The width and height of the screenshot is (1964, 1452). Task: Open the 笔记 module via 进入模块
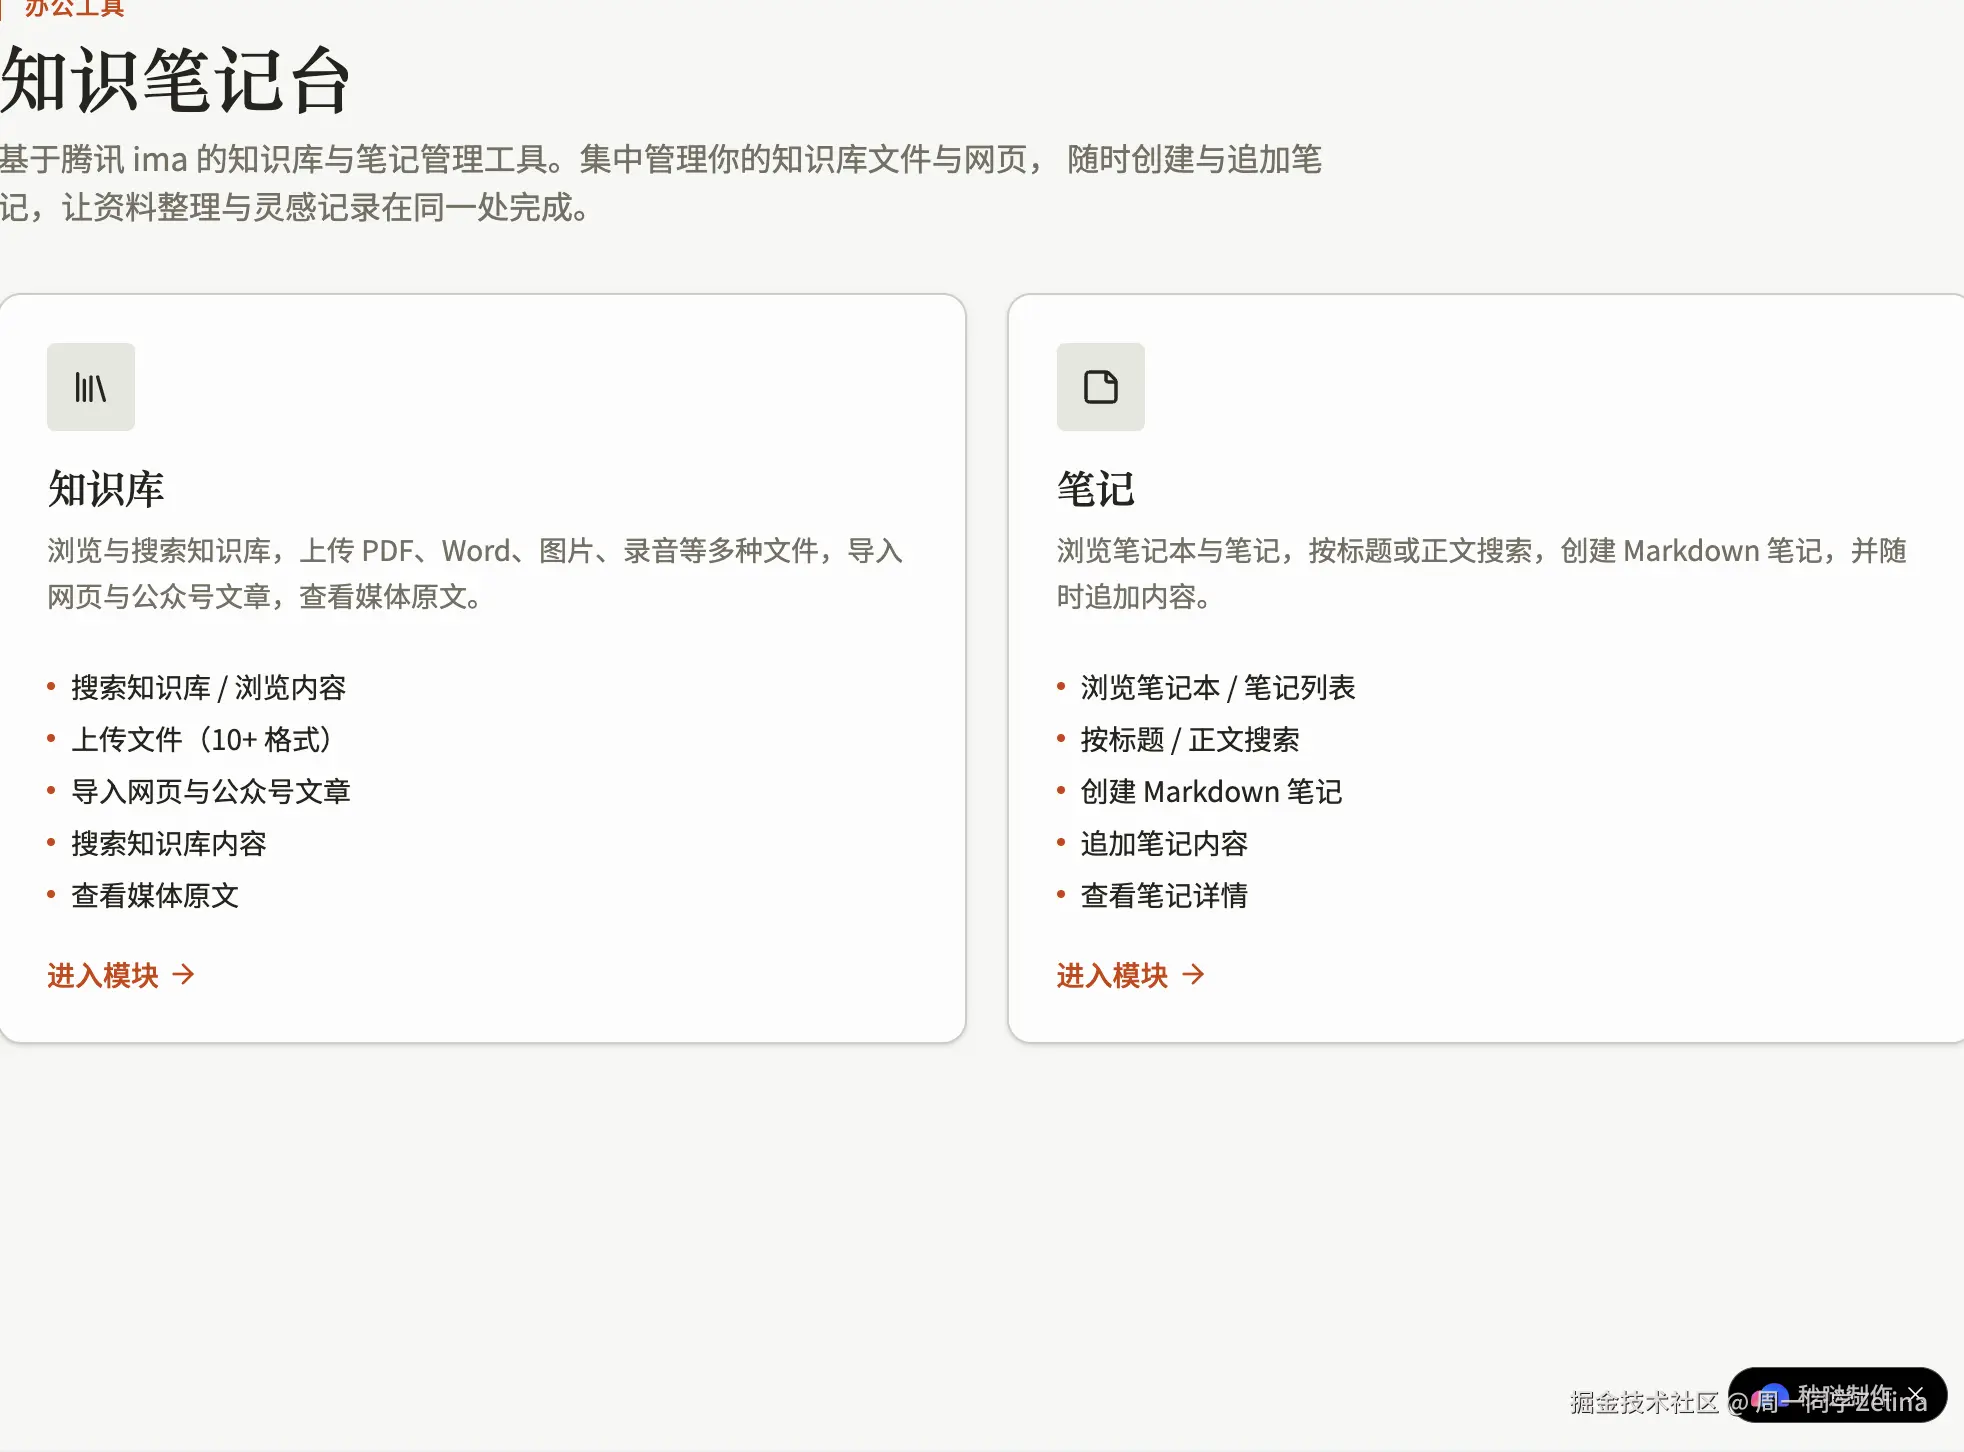(1131, 975)
